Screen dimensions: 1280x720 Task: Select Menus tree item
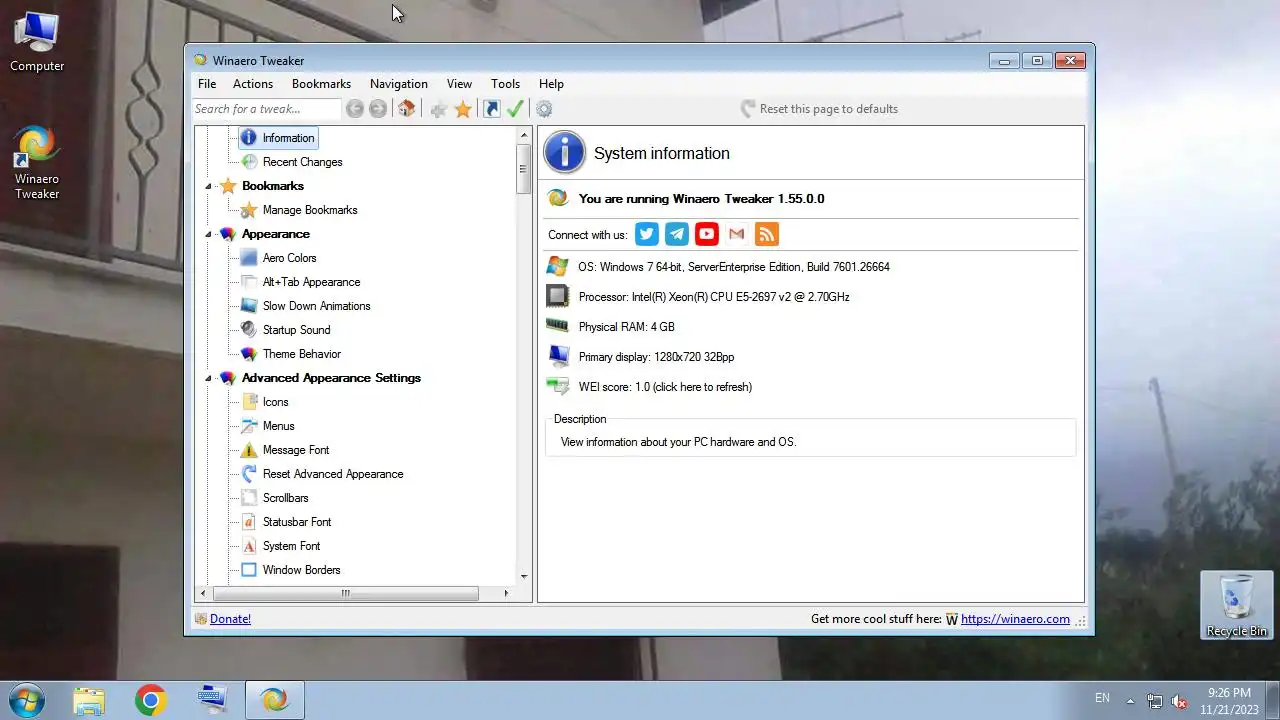[x=278, y=426]
